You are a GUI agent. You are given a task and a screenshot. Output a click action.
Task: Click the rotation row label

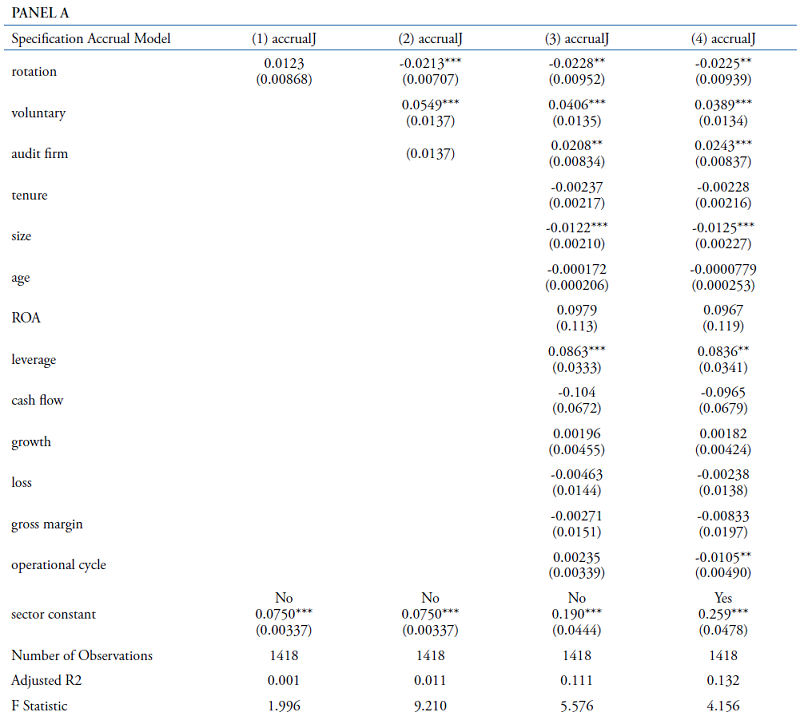[x=34, y=72]
